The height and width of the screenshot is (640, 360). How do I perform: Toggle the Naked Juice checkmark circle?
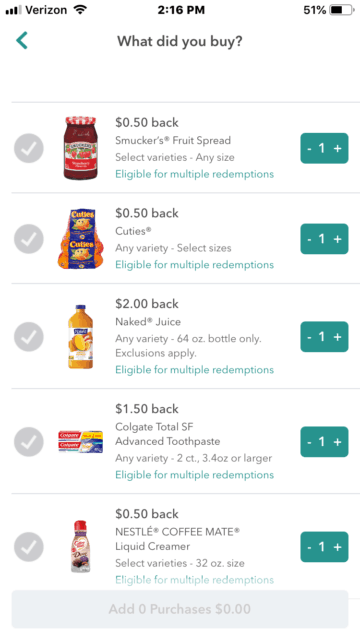tap(29, 337)
